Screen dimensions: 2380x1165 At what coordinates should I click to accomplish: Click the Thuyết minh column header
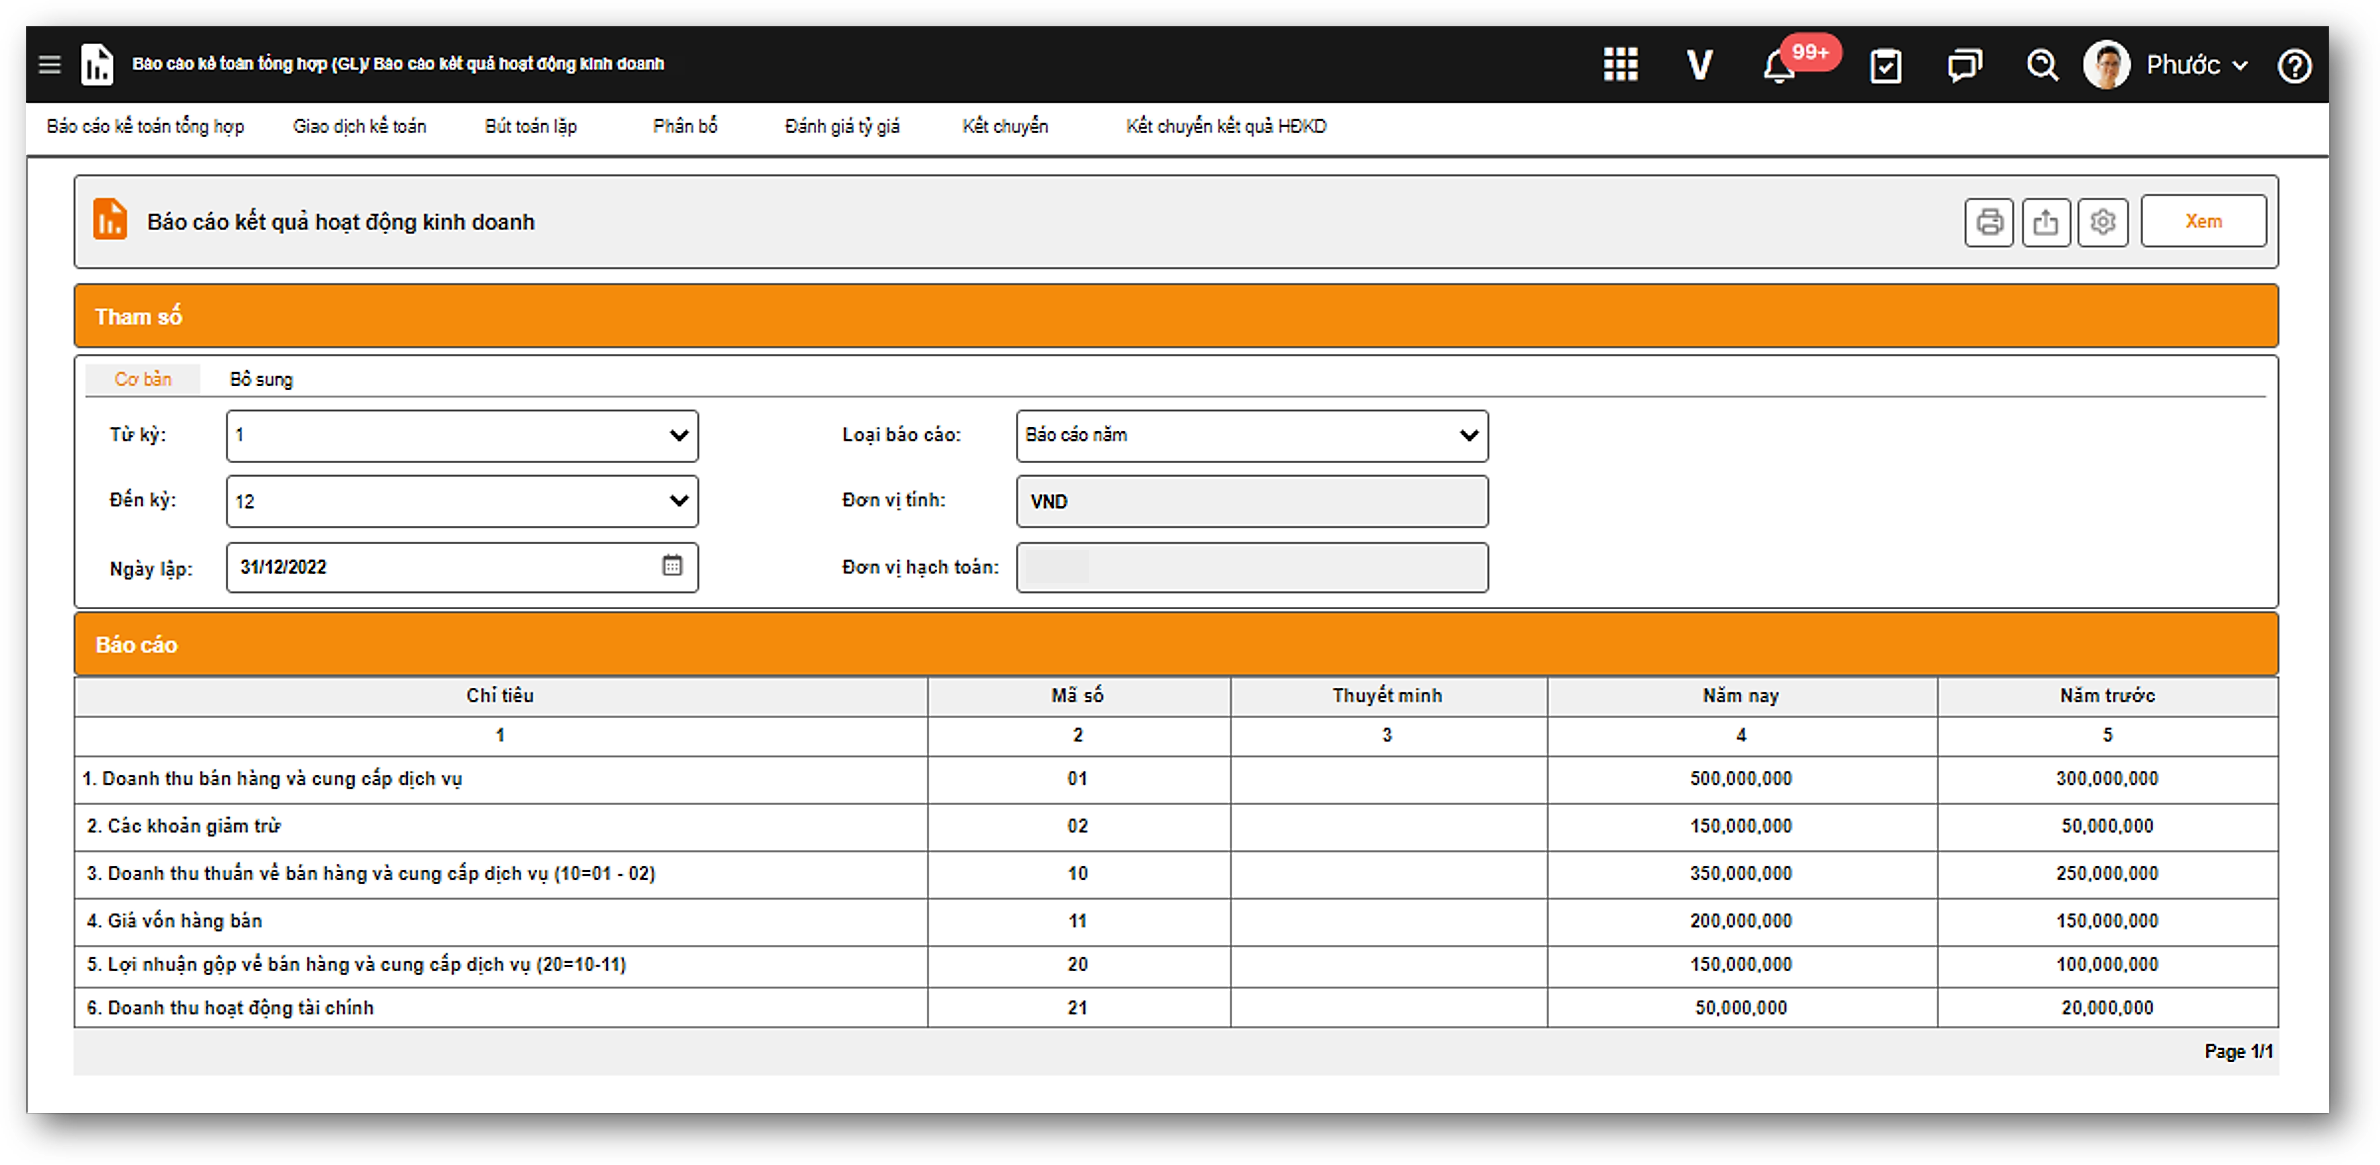(x=1388, y=696)
